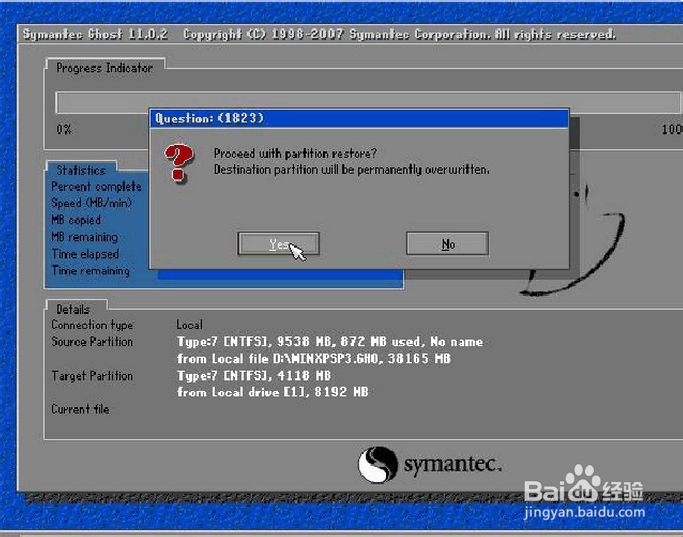Click source value 'Type:7 [NTFS], 9538 MB'

tap(330, 341)
